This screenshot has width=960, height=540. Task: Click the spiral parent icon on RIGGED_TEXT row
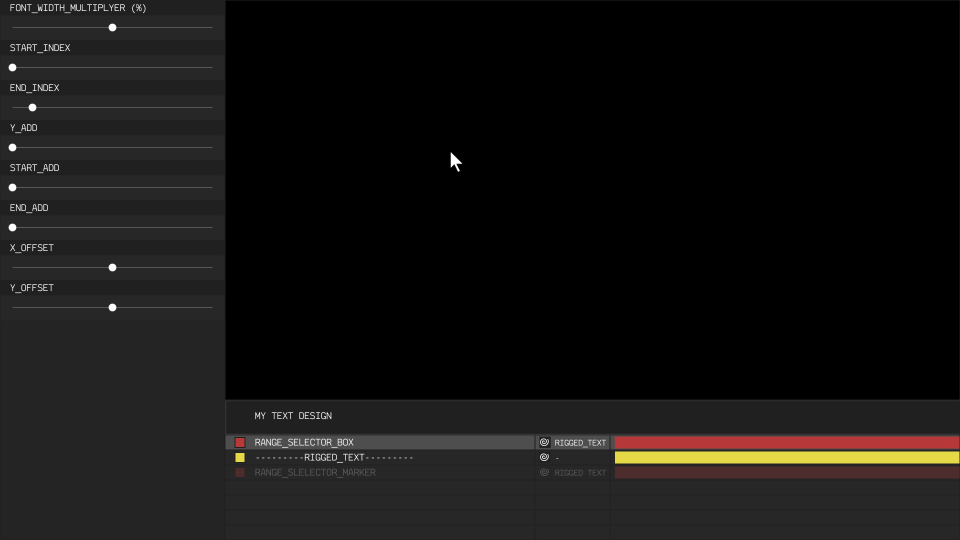[544, 457]
